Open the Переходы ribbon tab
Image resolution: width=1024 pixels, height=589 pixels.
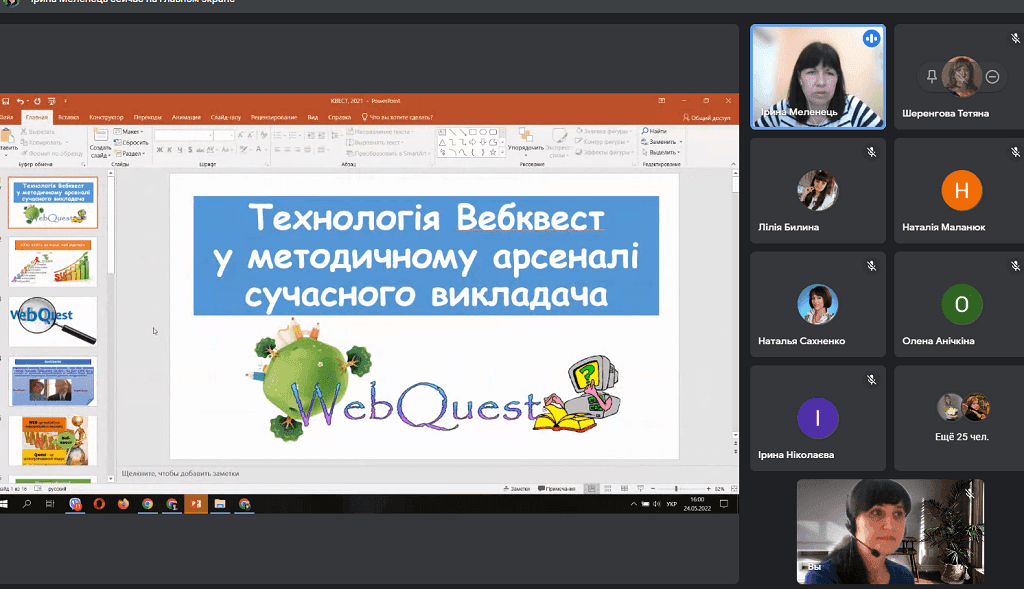click(148, 118)
